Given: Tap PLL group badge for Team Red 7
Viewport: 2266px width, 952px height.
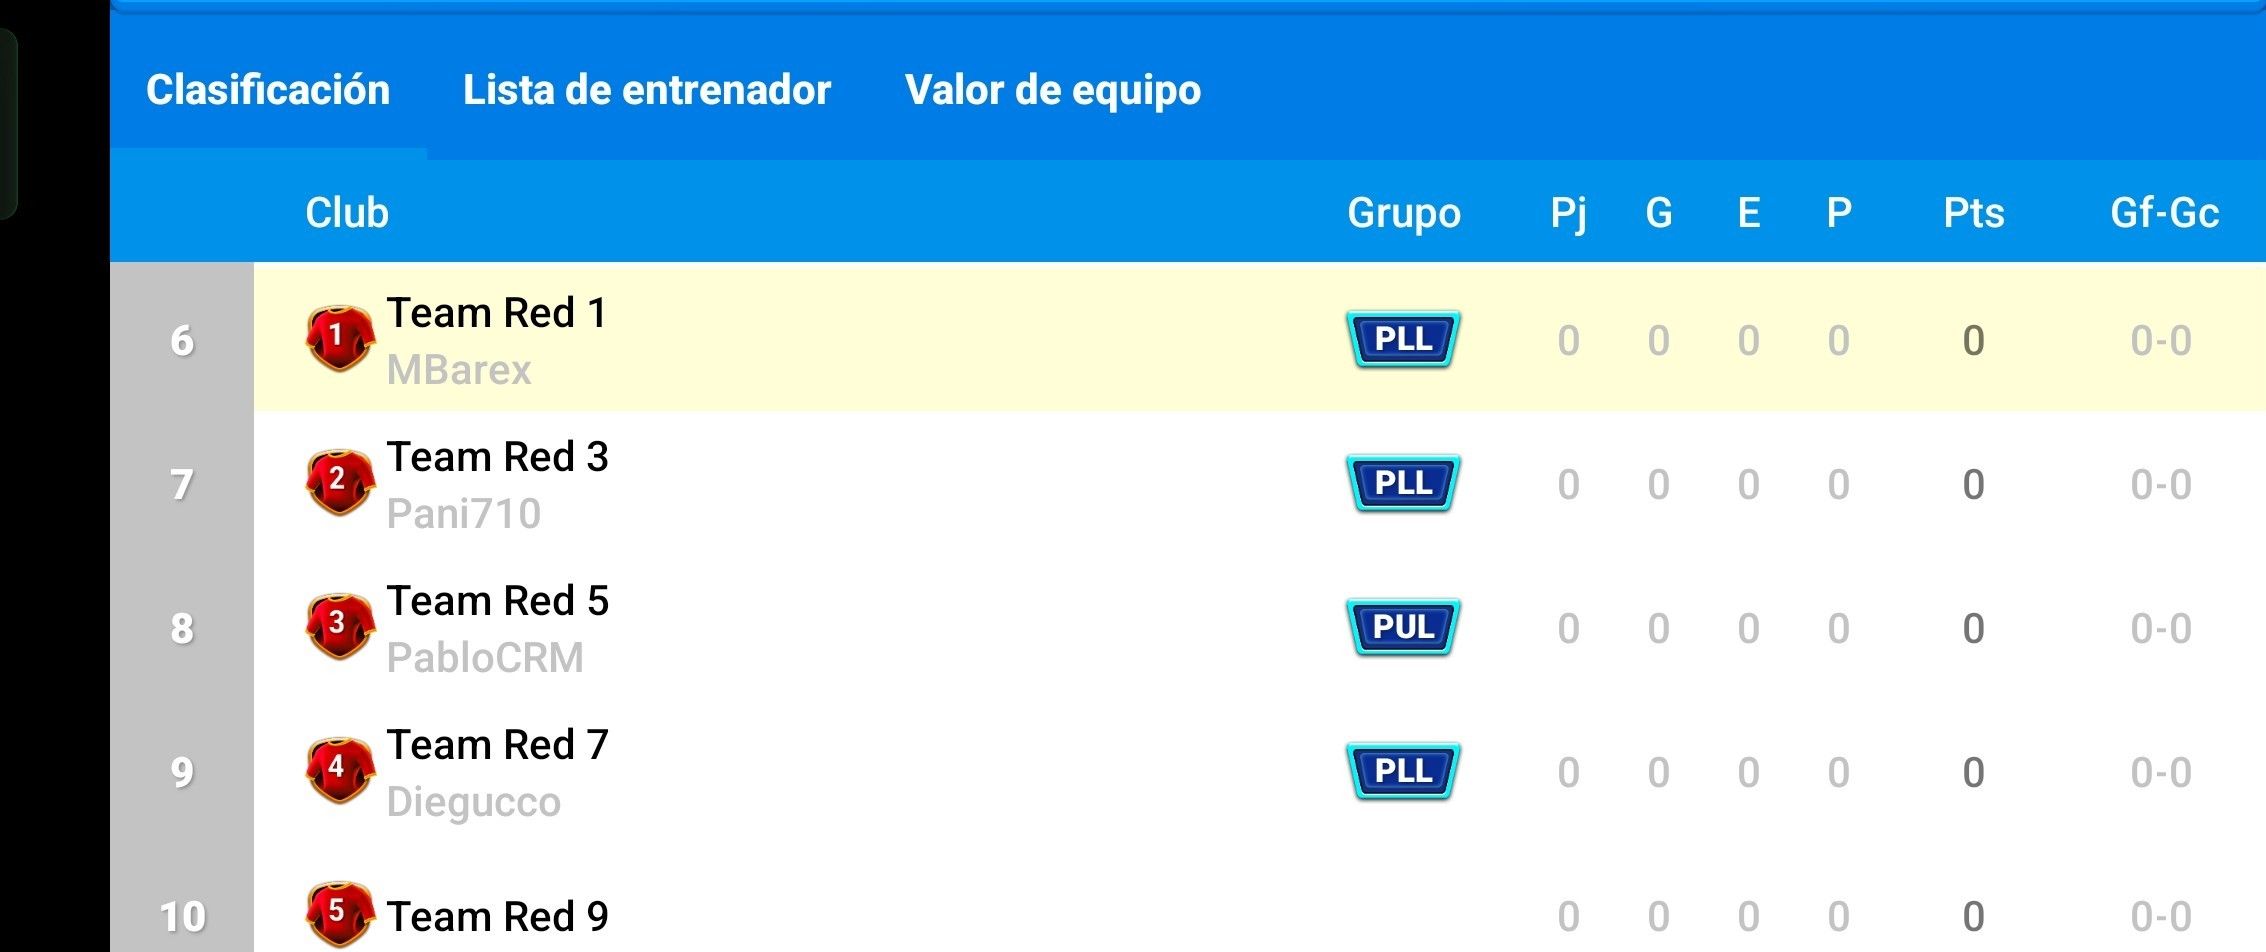Looking at the screenshot, I should [1403, 771].
